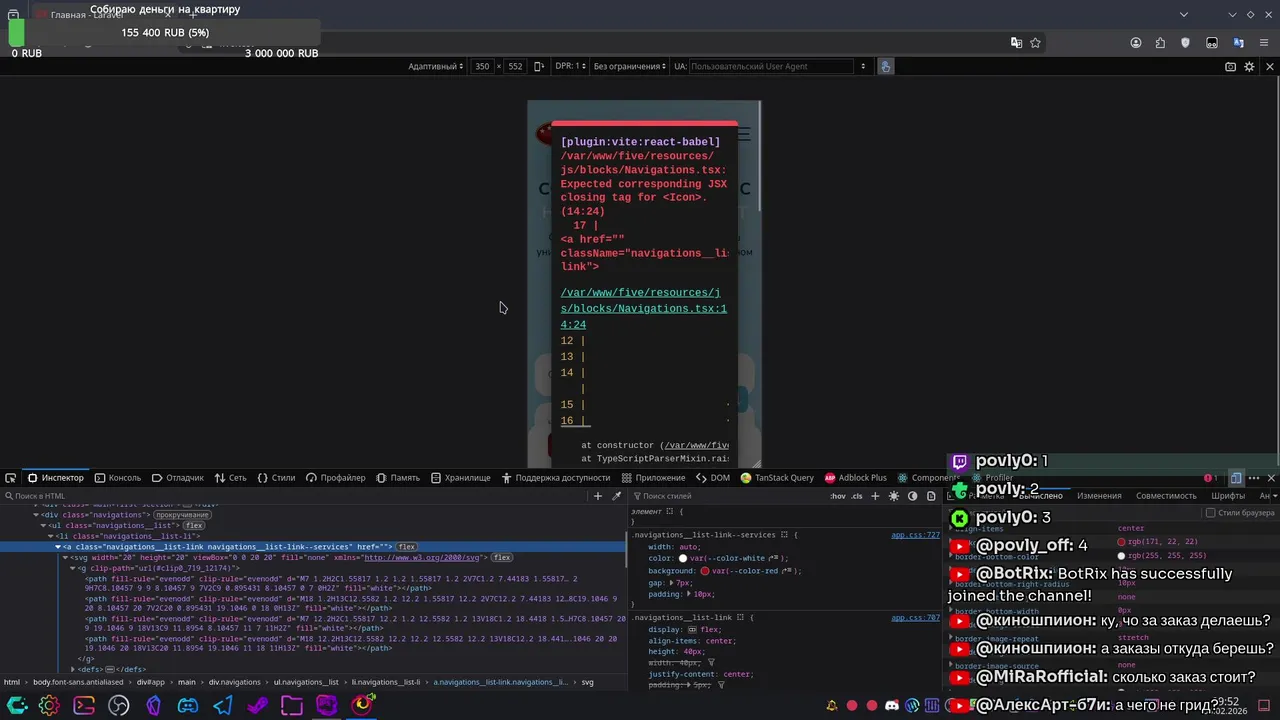
Task: Open the Профайлер tab
Action: coord(336,478)
